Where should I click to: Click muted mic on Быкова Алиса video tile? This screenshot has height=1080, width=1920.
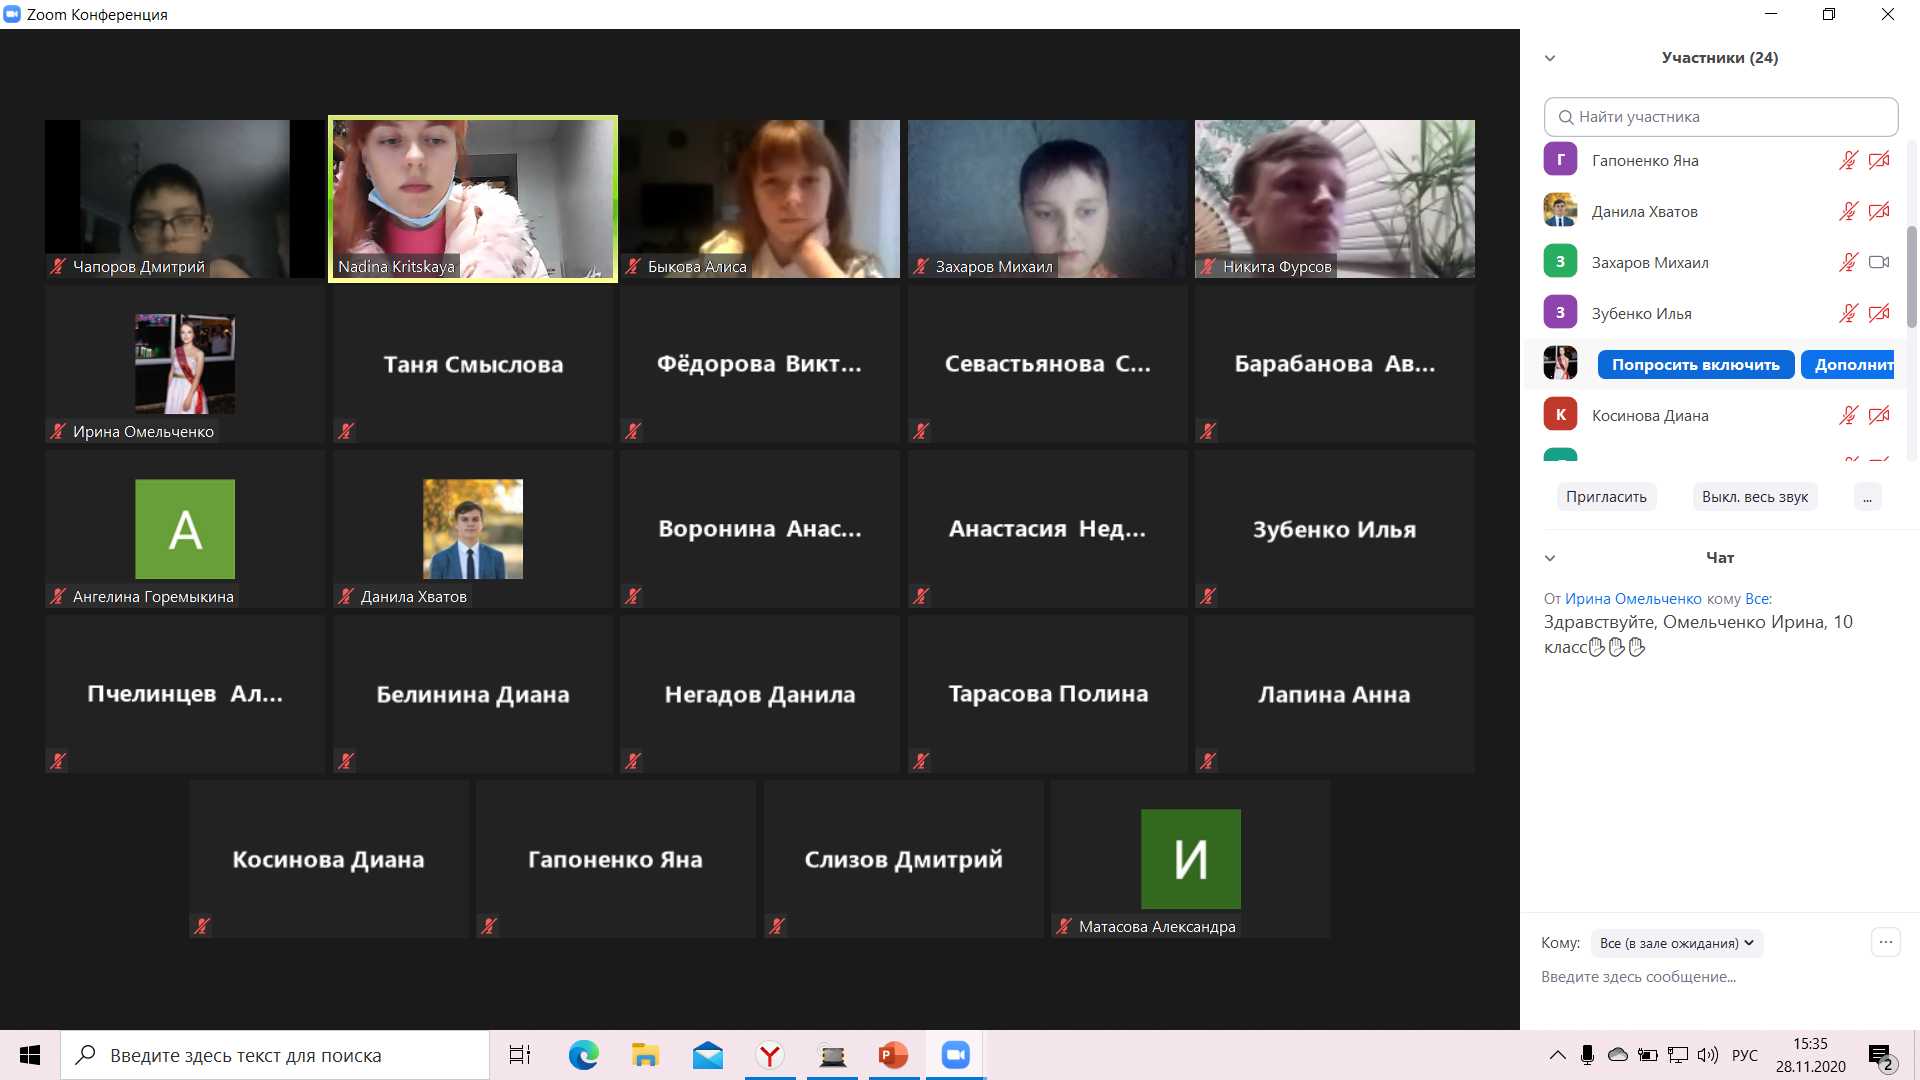pos(633,266)
